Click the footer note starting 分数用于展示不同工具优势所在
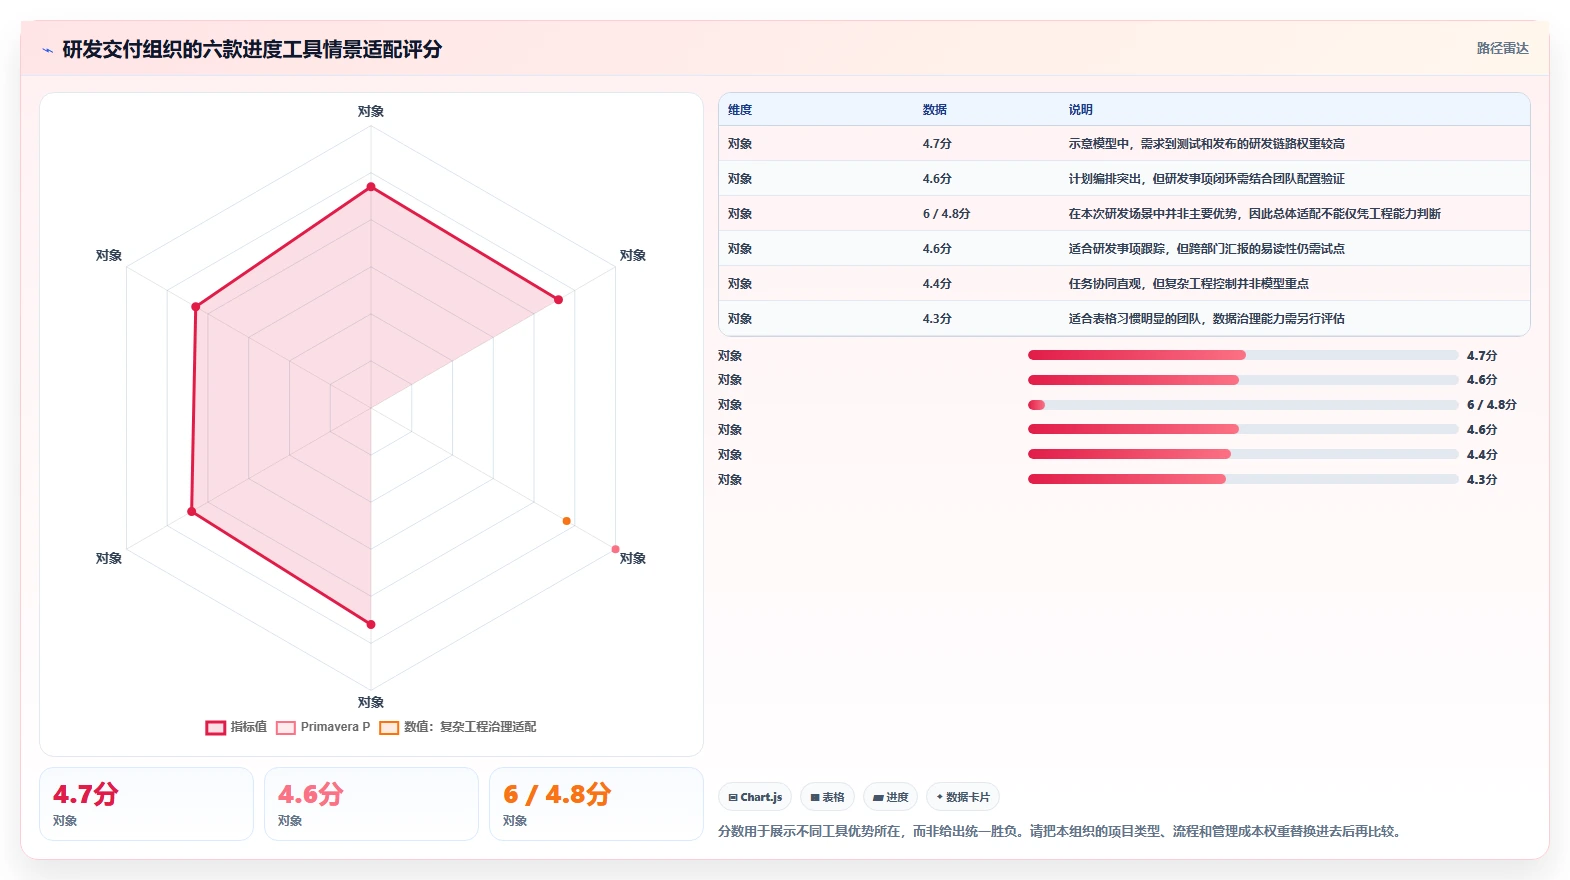 1061,832
